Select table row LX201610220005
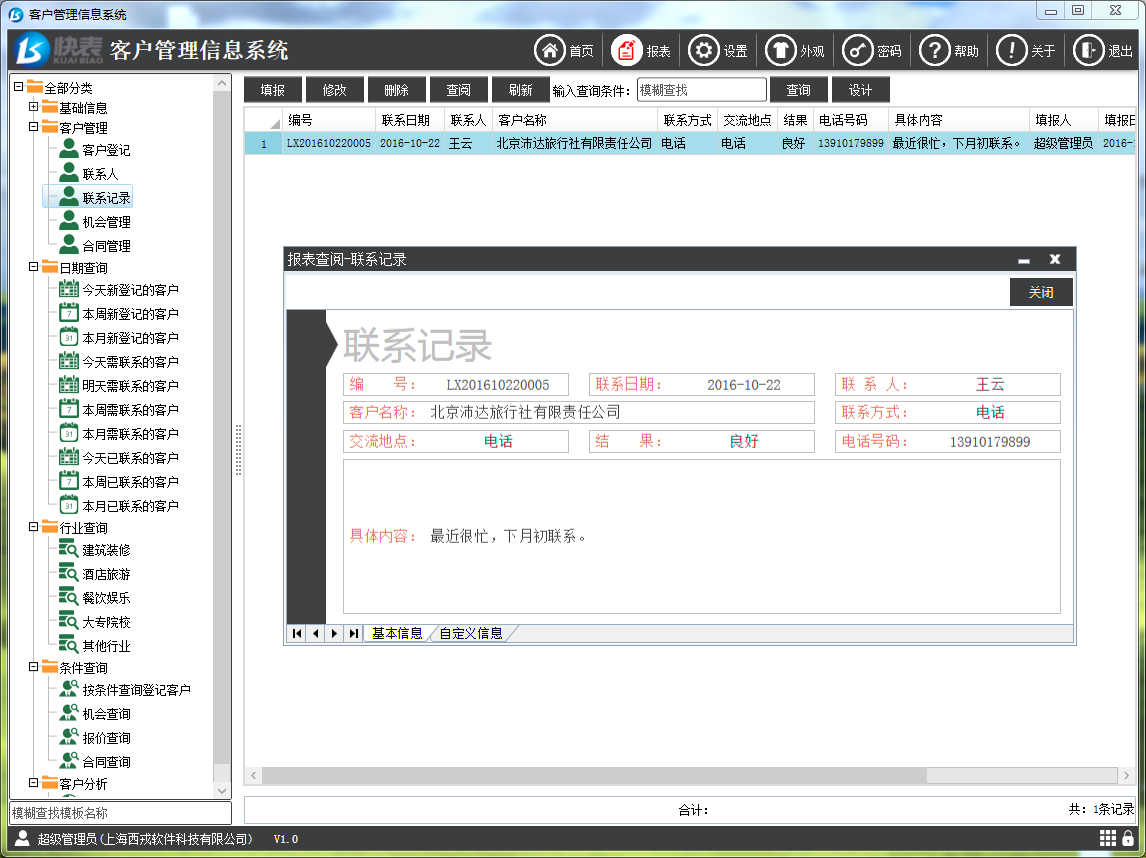 (689, 143)
